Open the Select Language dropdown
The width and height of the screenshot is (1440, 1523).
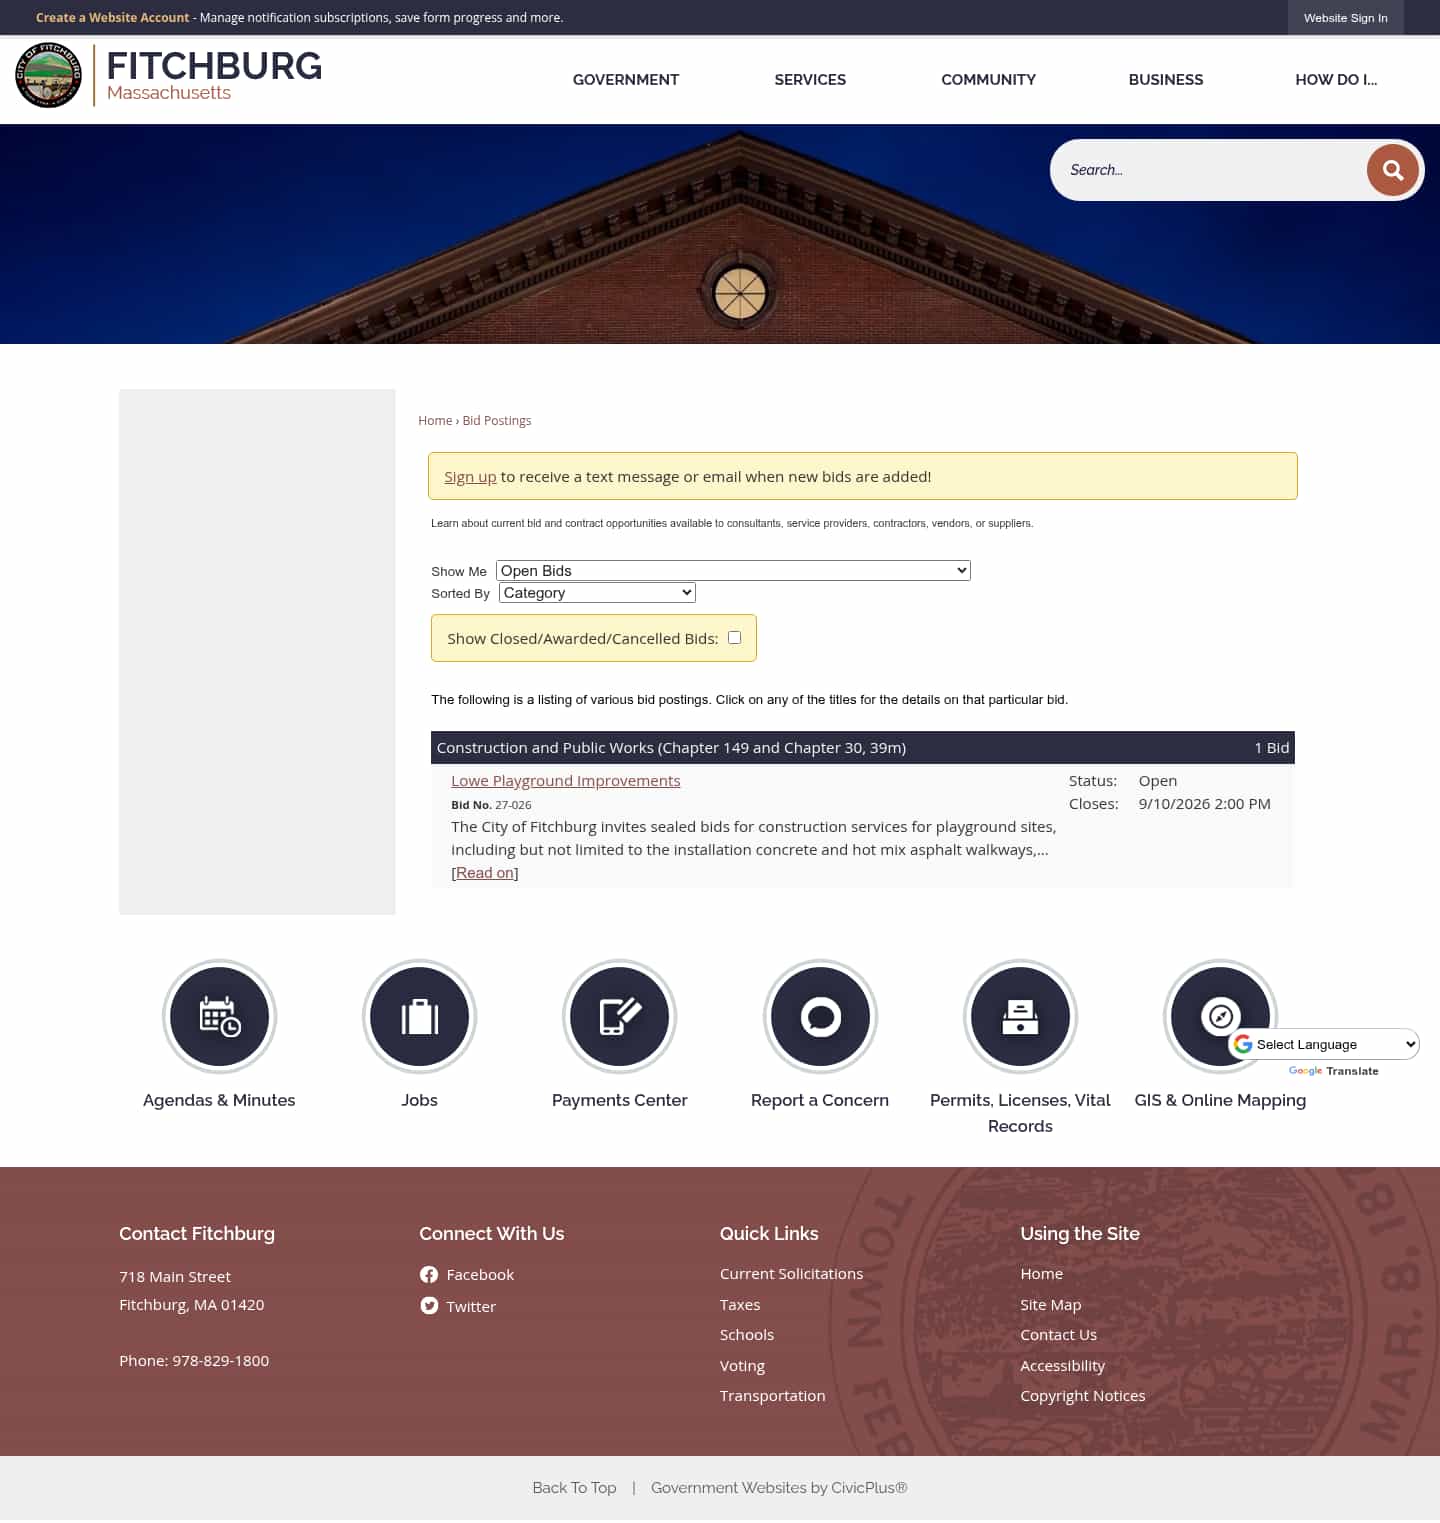(x=1324, y=1045)
